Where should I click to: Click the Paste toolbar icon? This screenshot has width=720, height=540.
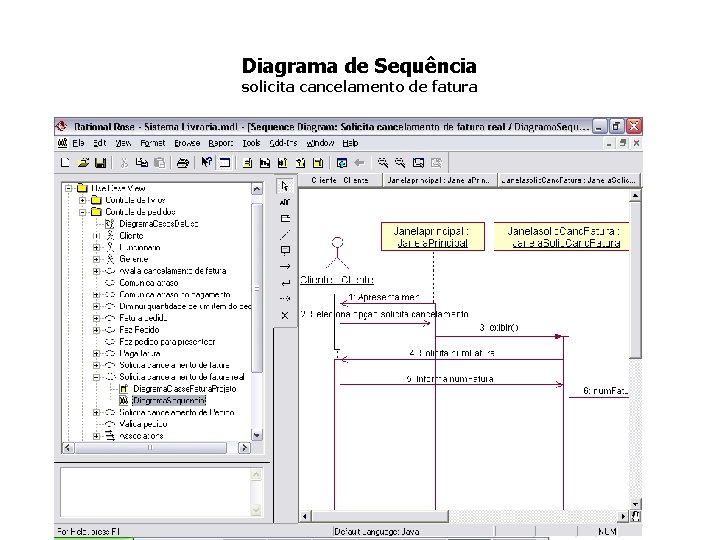[159, 162]
